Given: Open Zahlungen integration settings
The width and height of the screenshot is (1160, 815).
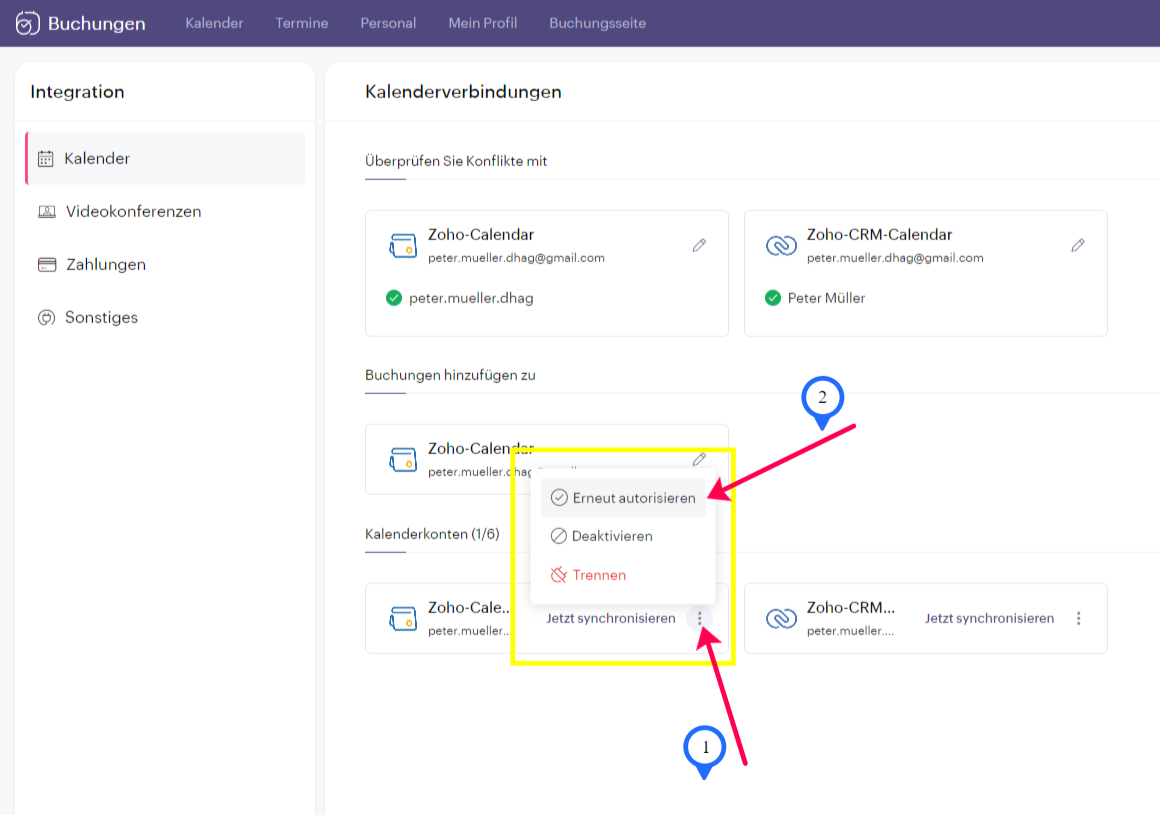Looking at the screenshot, I should (x=165, y=265).
